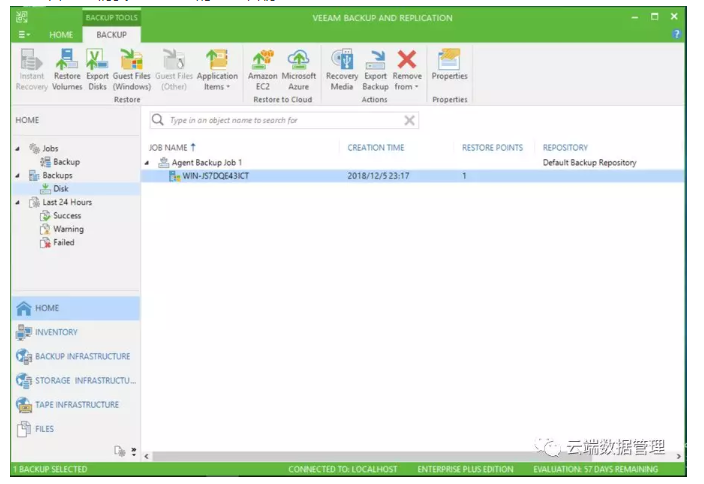
Task: Open the Export Disks tool
Action: click(x=97, y=70)
